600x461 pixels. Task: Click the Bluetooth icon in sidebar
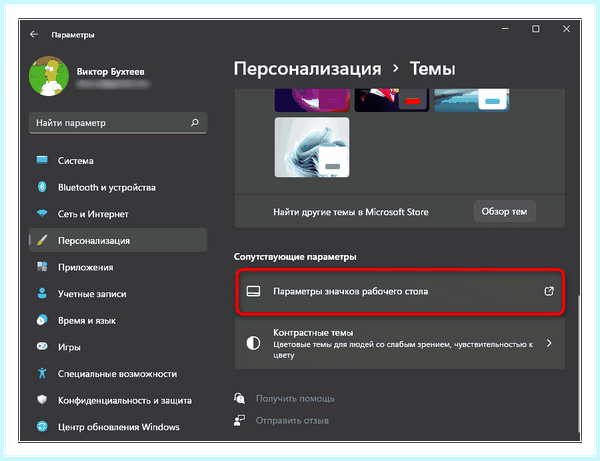click(x=42, y=187)
